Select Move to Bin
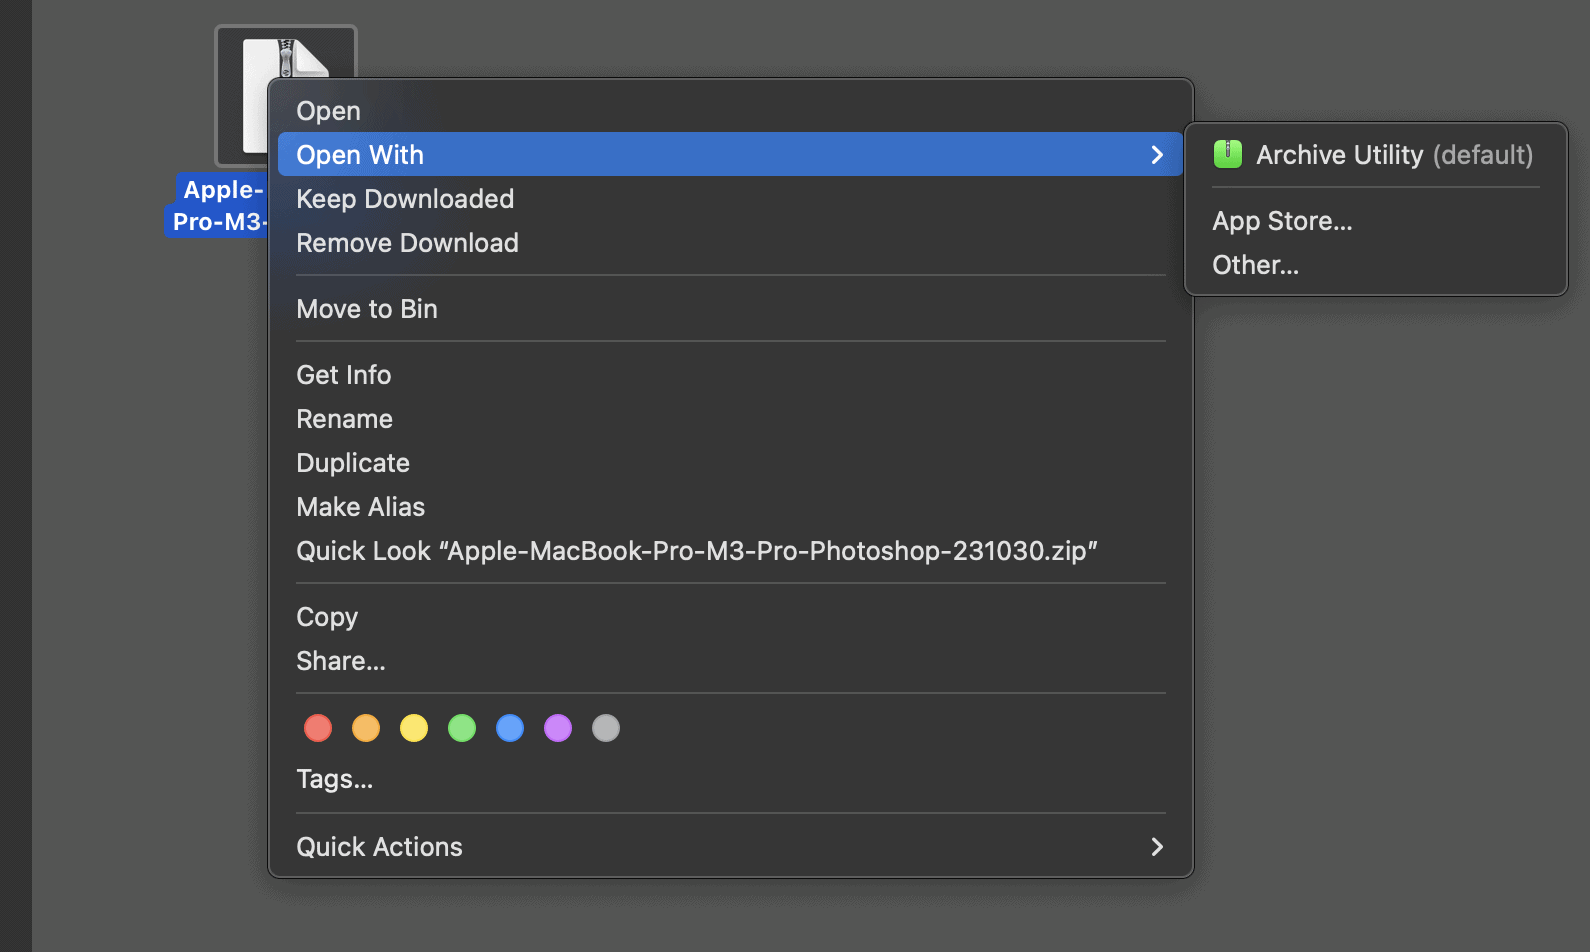Screen dimensions: 1590x952 click(367, 309)
